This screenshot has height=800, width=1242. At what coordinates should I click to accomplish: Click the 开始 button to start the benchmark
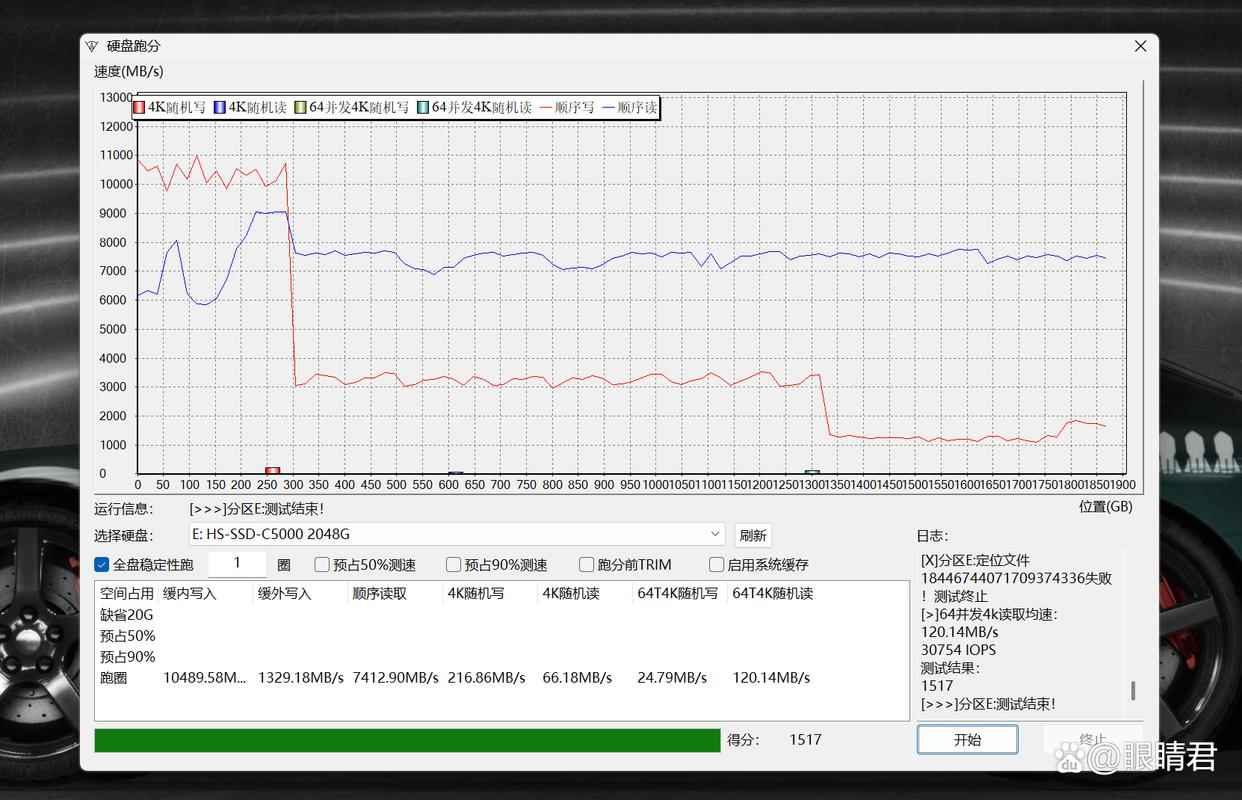coord(967,740)
